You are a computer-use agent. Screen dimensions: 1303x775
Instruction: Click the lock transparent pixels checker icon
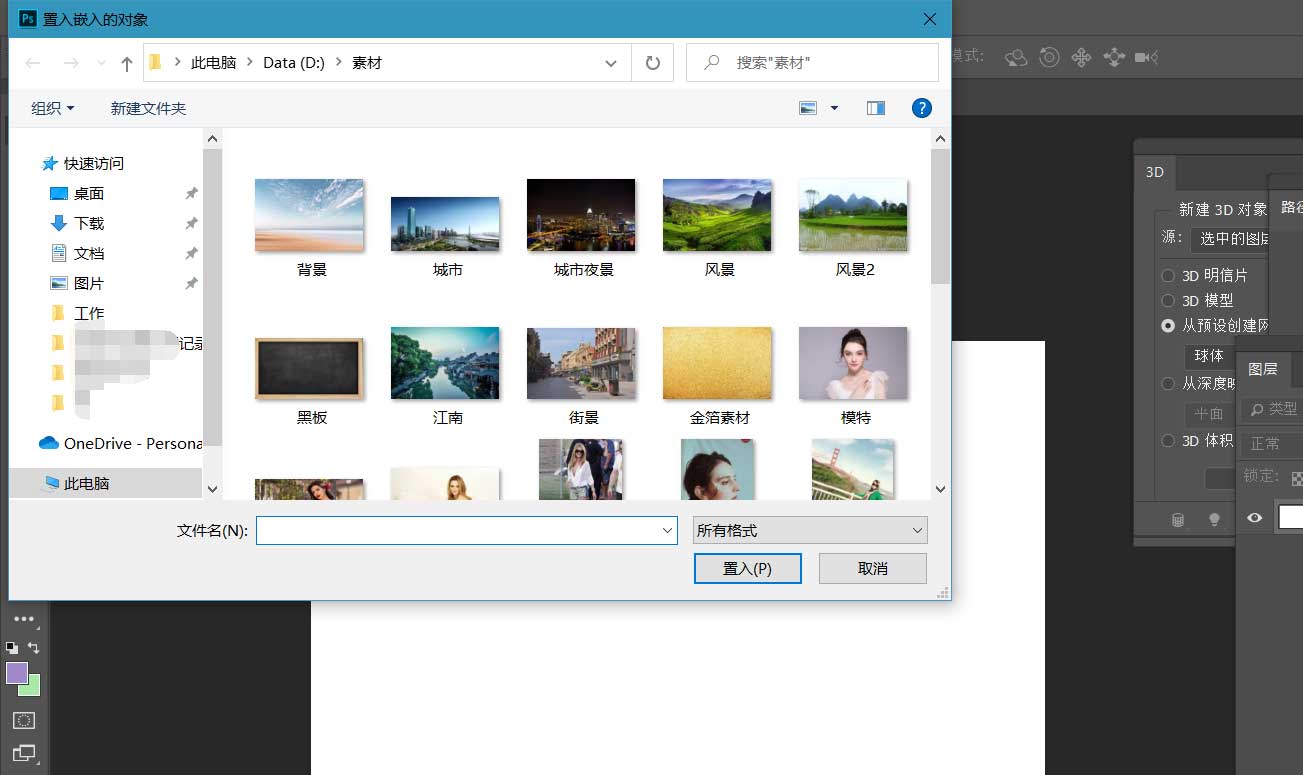click(1297, 477)
